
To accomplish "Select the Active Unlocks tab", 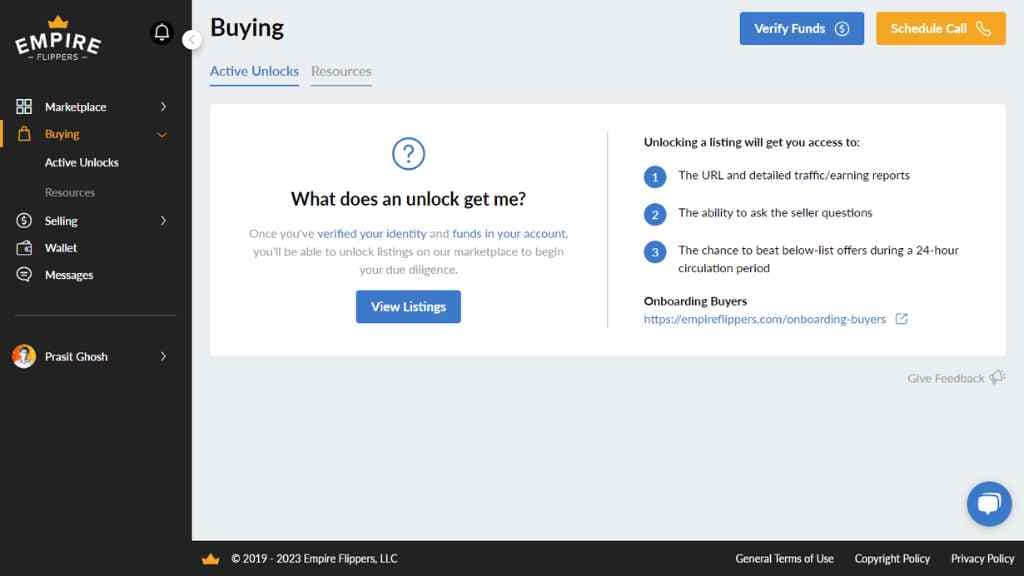I will pos(253,71).
